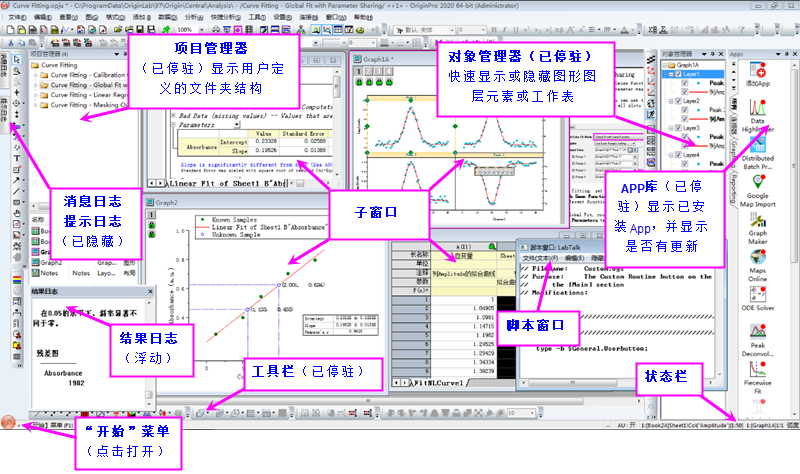This screenshot has width=800, height=474.
Task: Expand the Curve Fitting - Calibration folder
Action: point(36,75)
